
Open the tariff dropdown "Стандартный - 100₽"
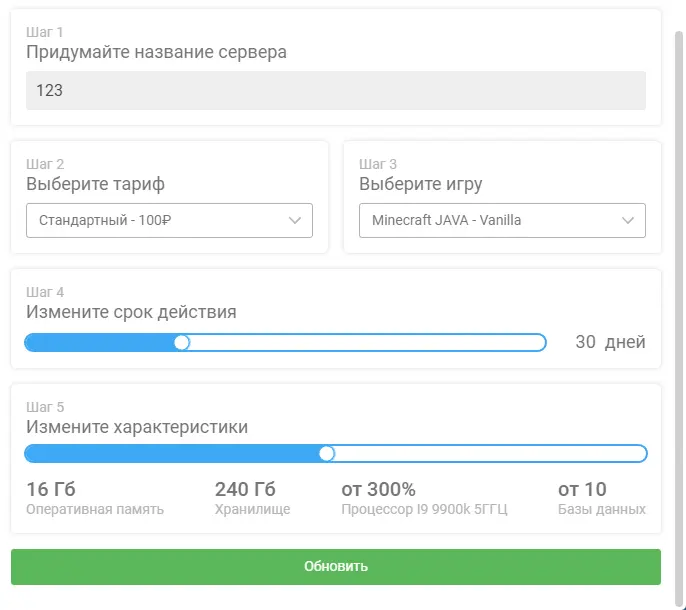(160, 221)
